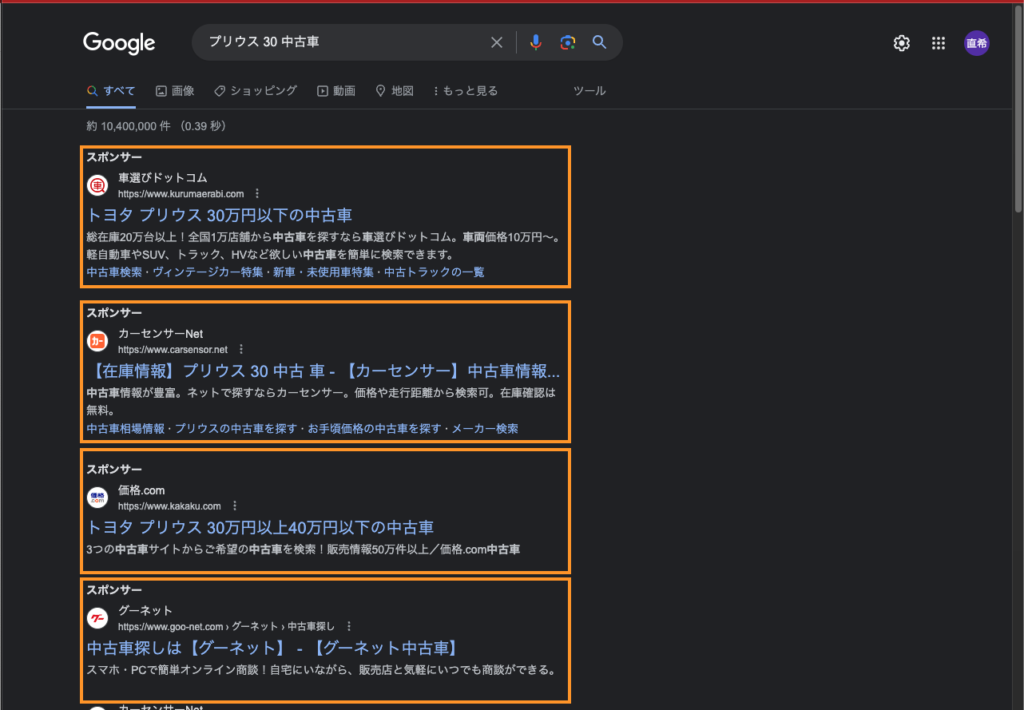
Task: Click the goo-net.com breadcrumb URL text
Action: [226, 626]
